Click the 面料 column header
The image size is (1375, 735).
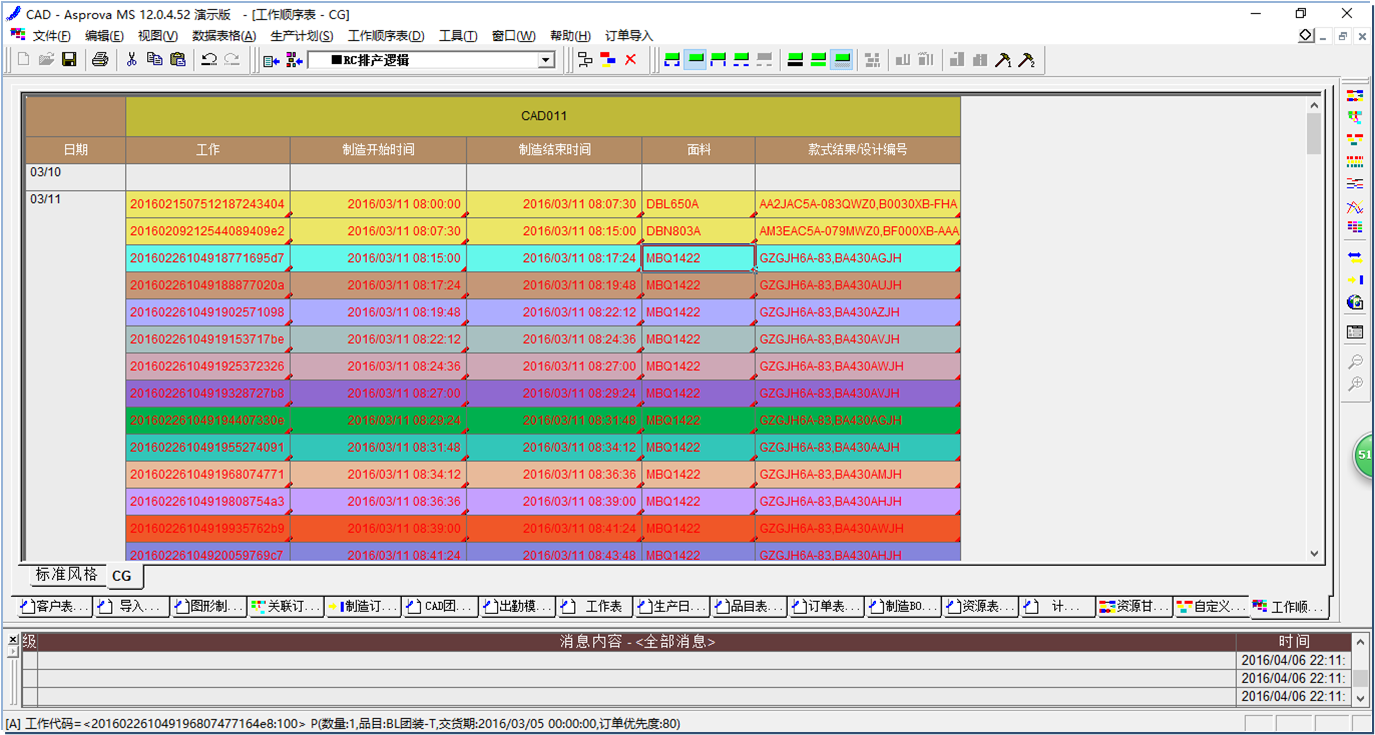[x=698, y=150]
